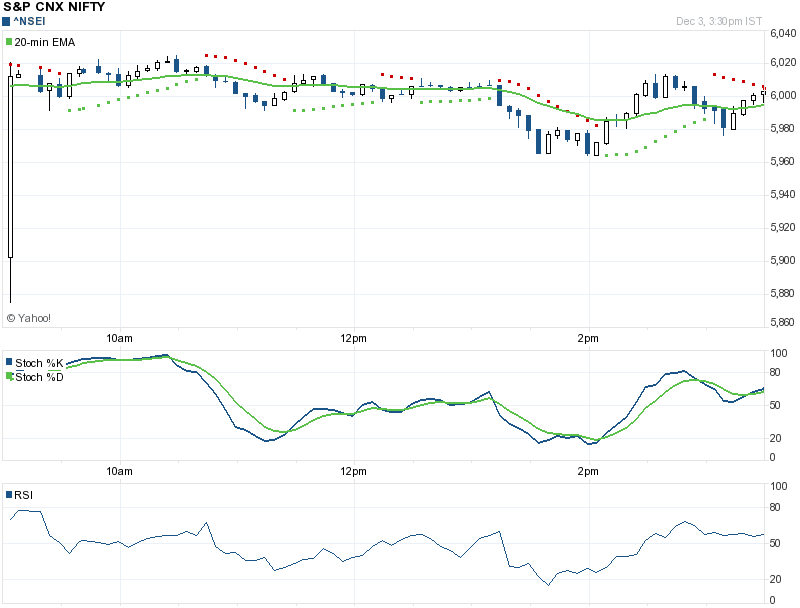This screenshot has height=608, width=800.
Task: Click the 0 label on Stochastic axis
Action: [x=772, y=458]
